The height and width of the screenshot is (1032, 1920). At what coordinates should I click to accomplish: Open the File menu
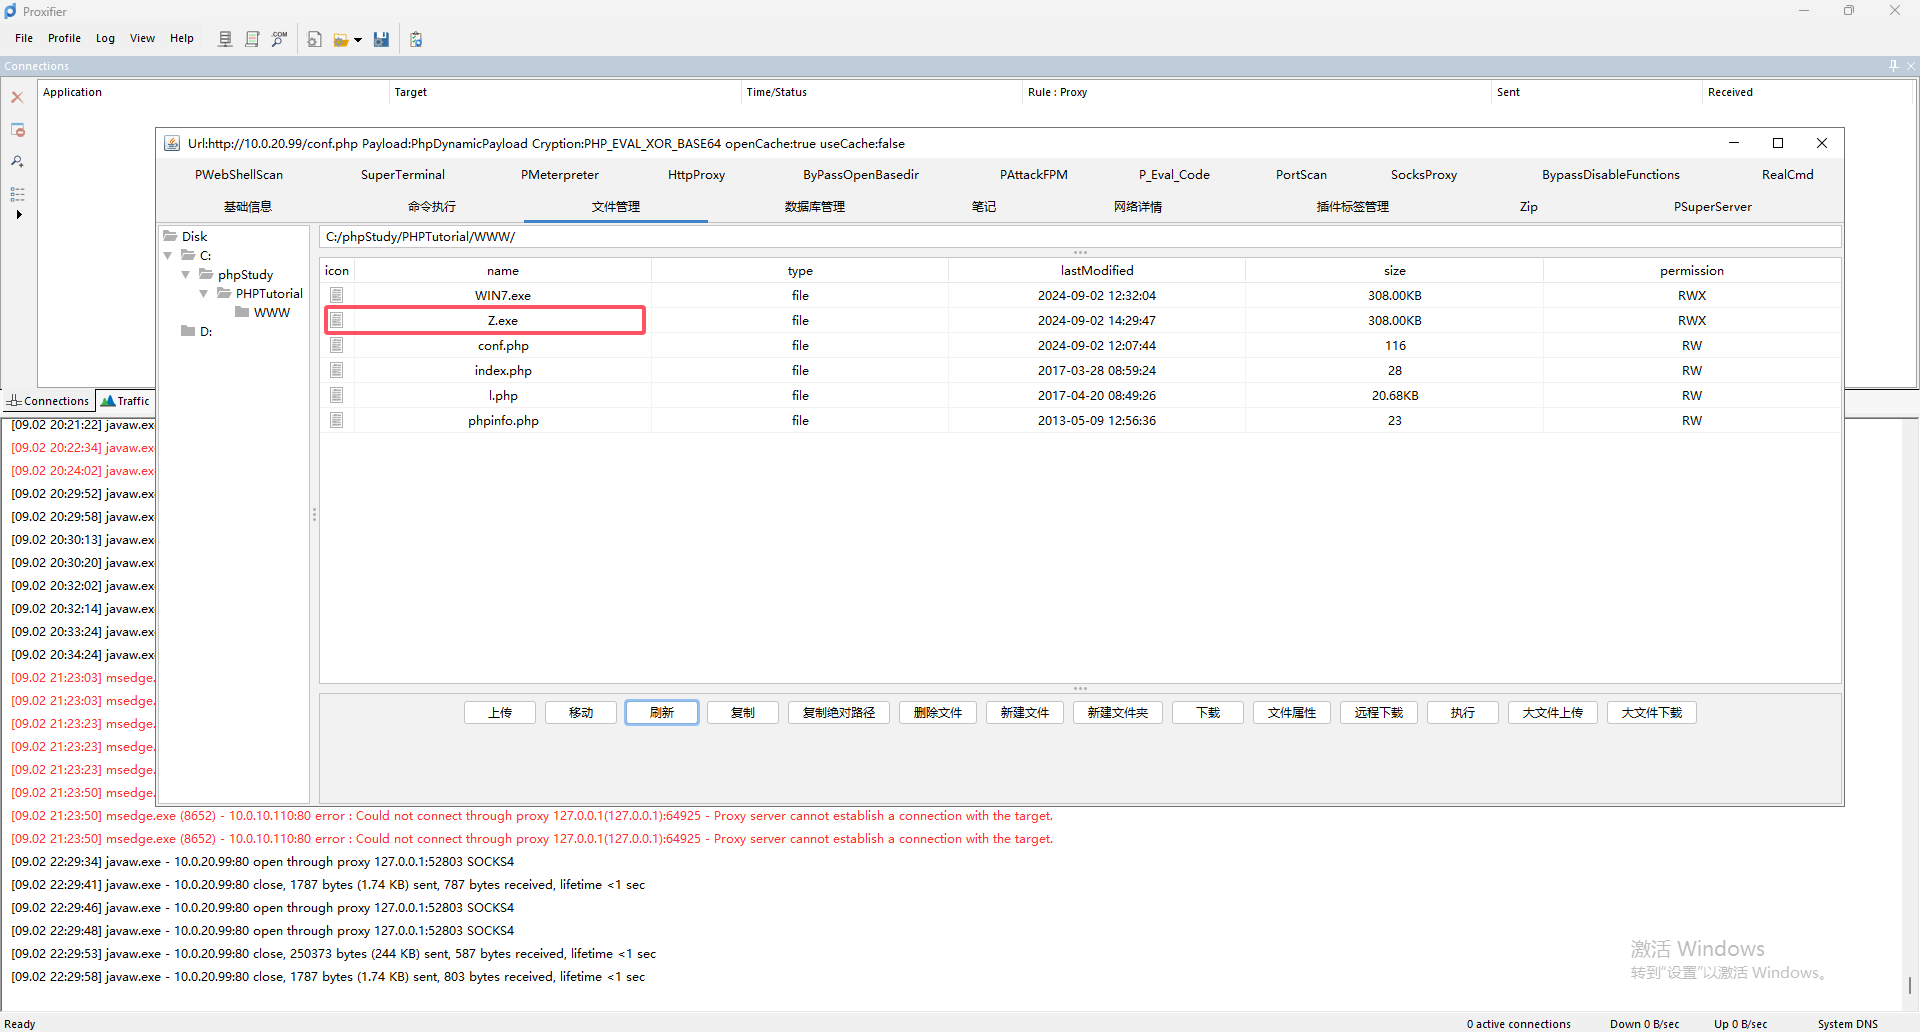[24, 38]
